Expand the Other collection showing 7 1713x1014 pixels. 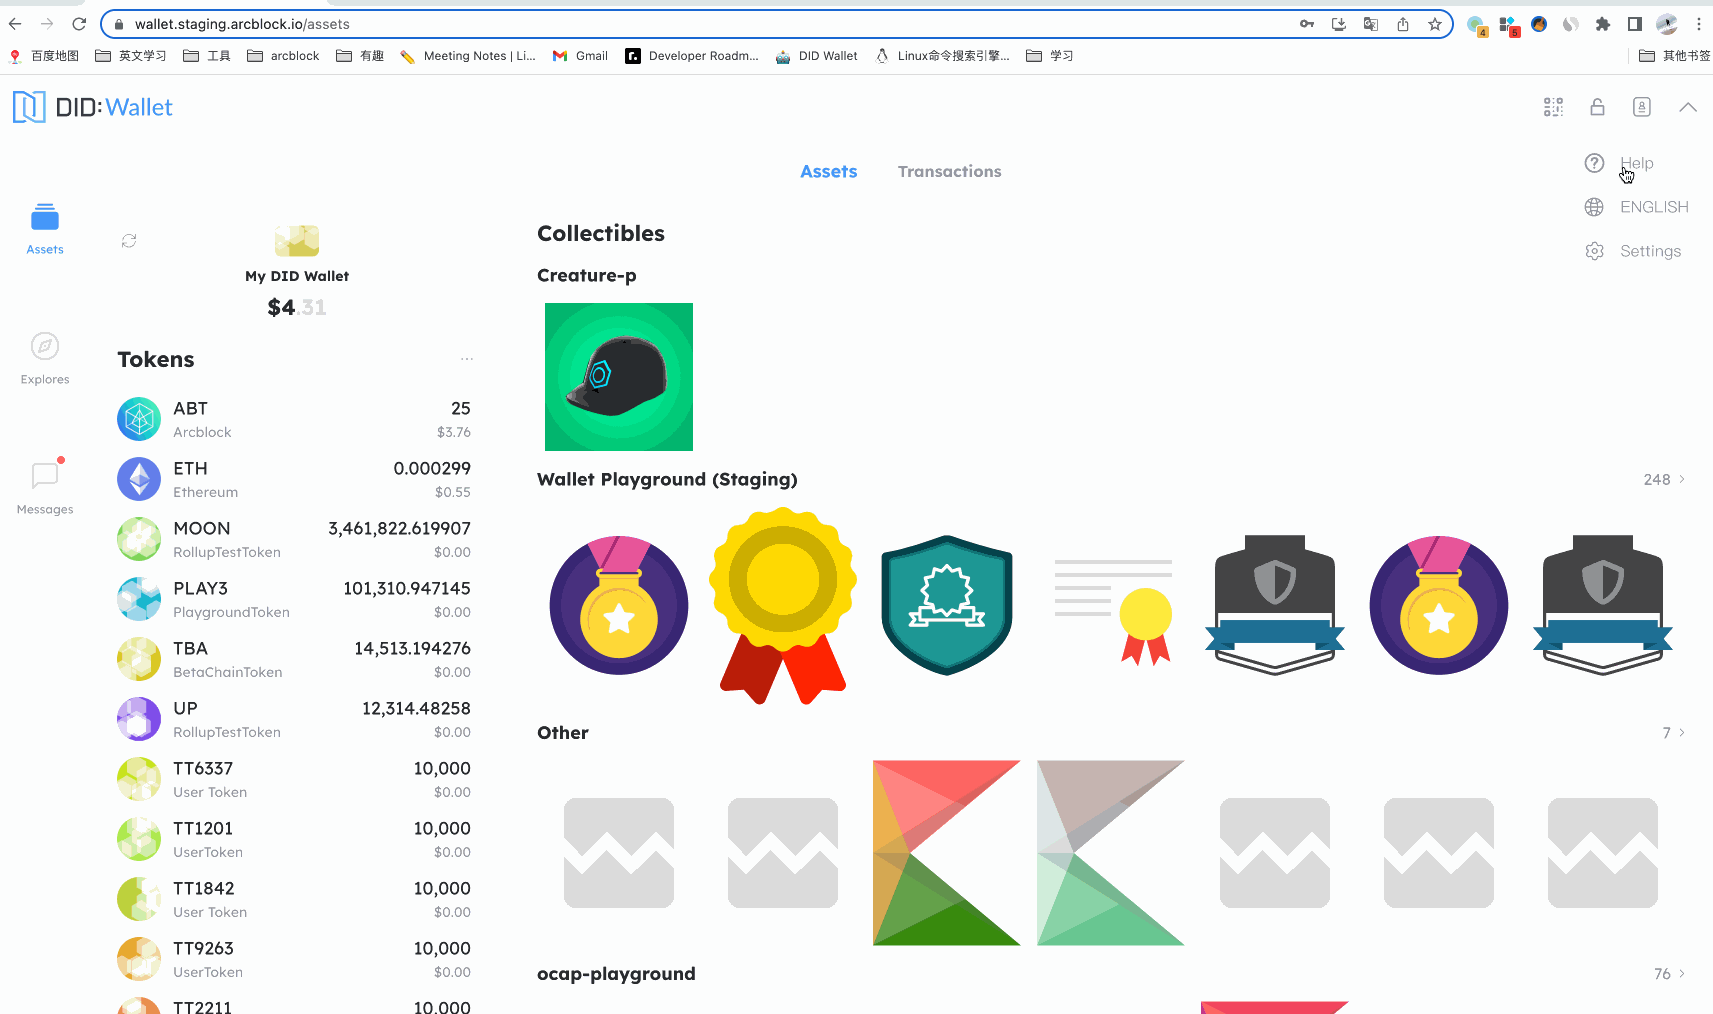[x=1673, y=733]
